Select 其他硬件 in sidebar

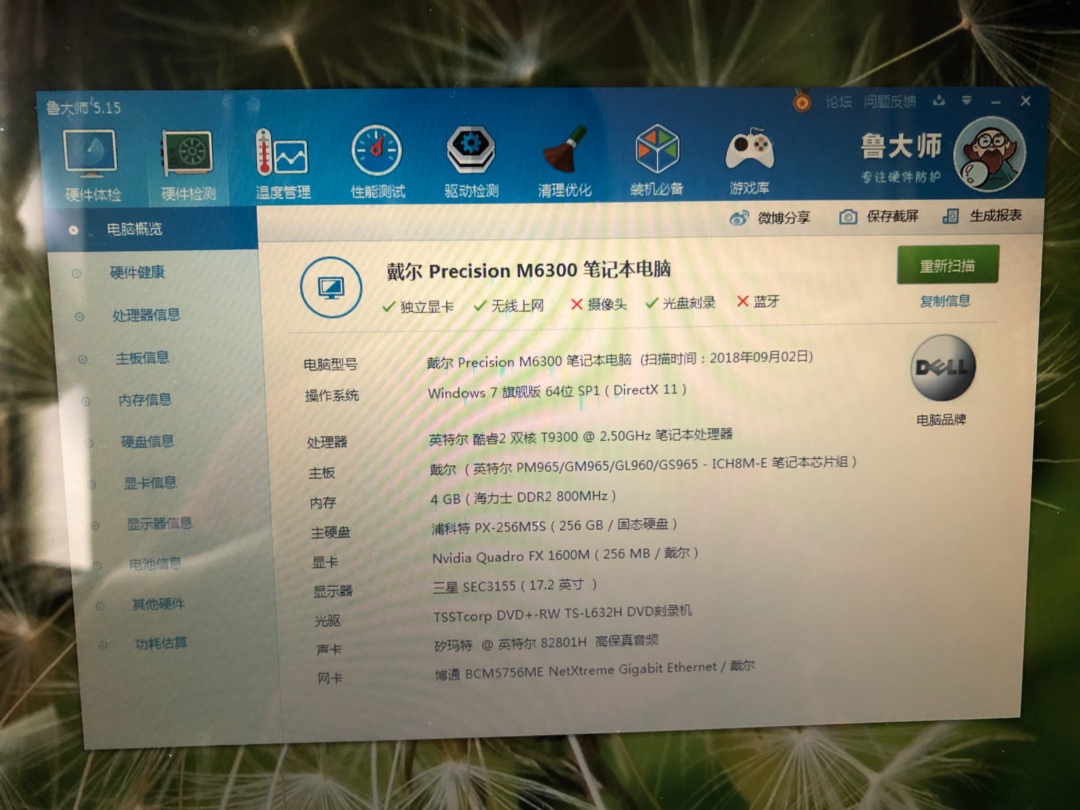[x=158, y=604]
